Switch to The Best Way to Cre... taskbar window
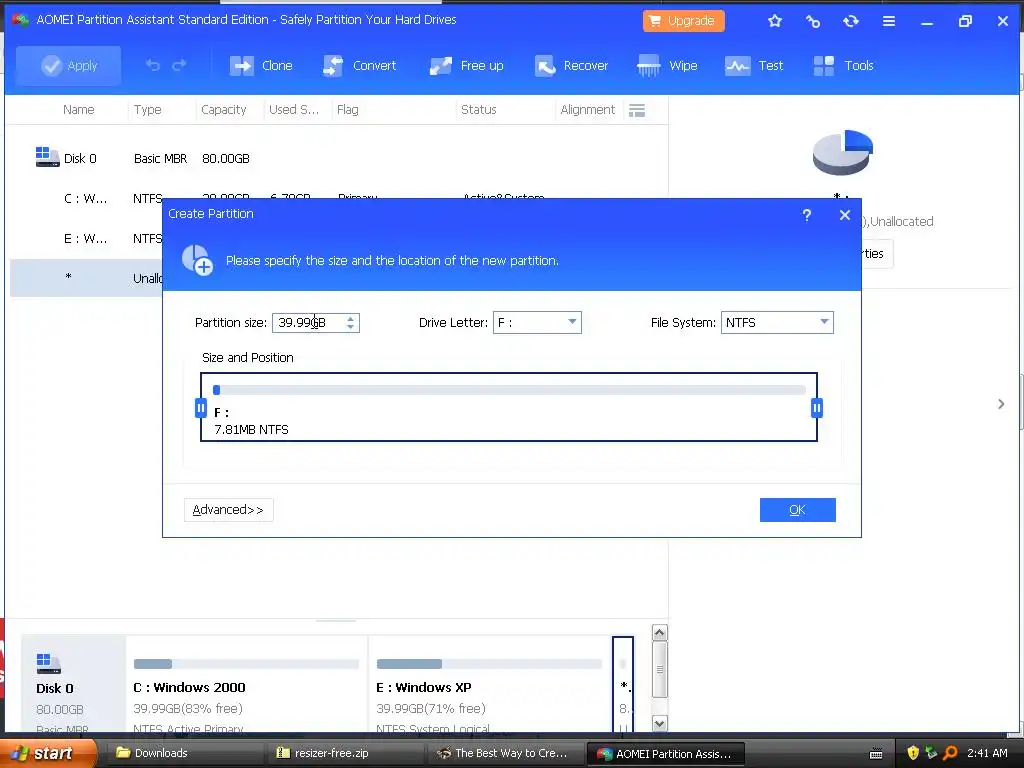1024x768 pixels. click(506, 753)
